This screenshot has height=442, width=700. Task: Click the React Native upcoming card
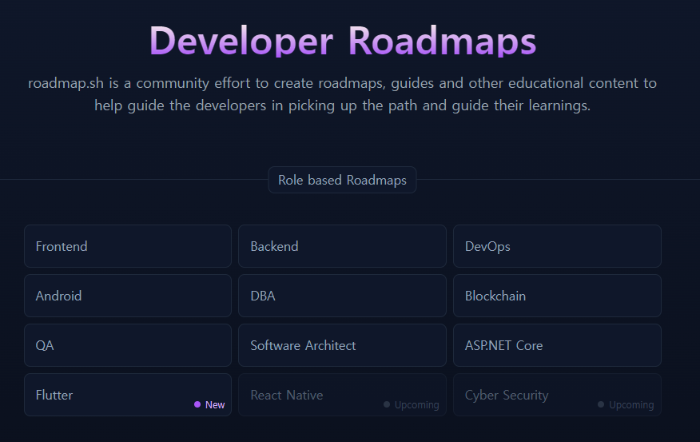point(342,395)
